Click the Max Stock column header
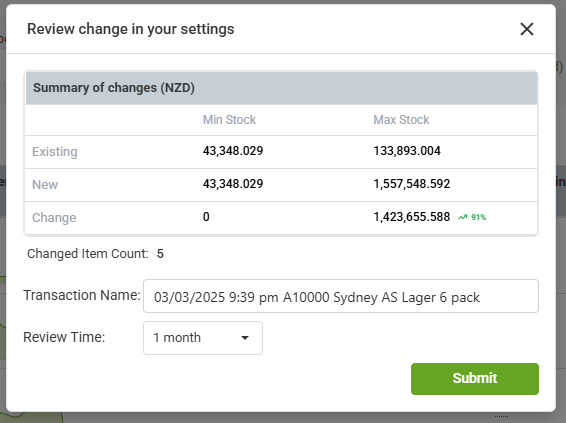Screen dimensions: 566x423 (401, 120)
